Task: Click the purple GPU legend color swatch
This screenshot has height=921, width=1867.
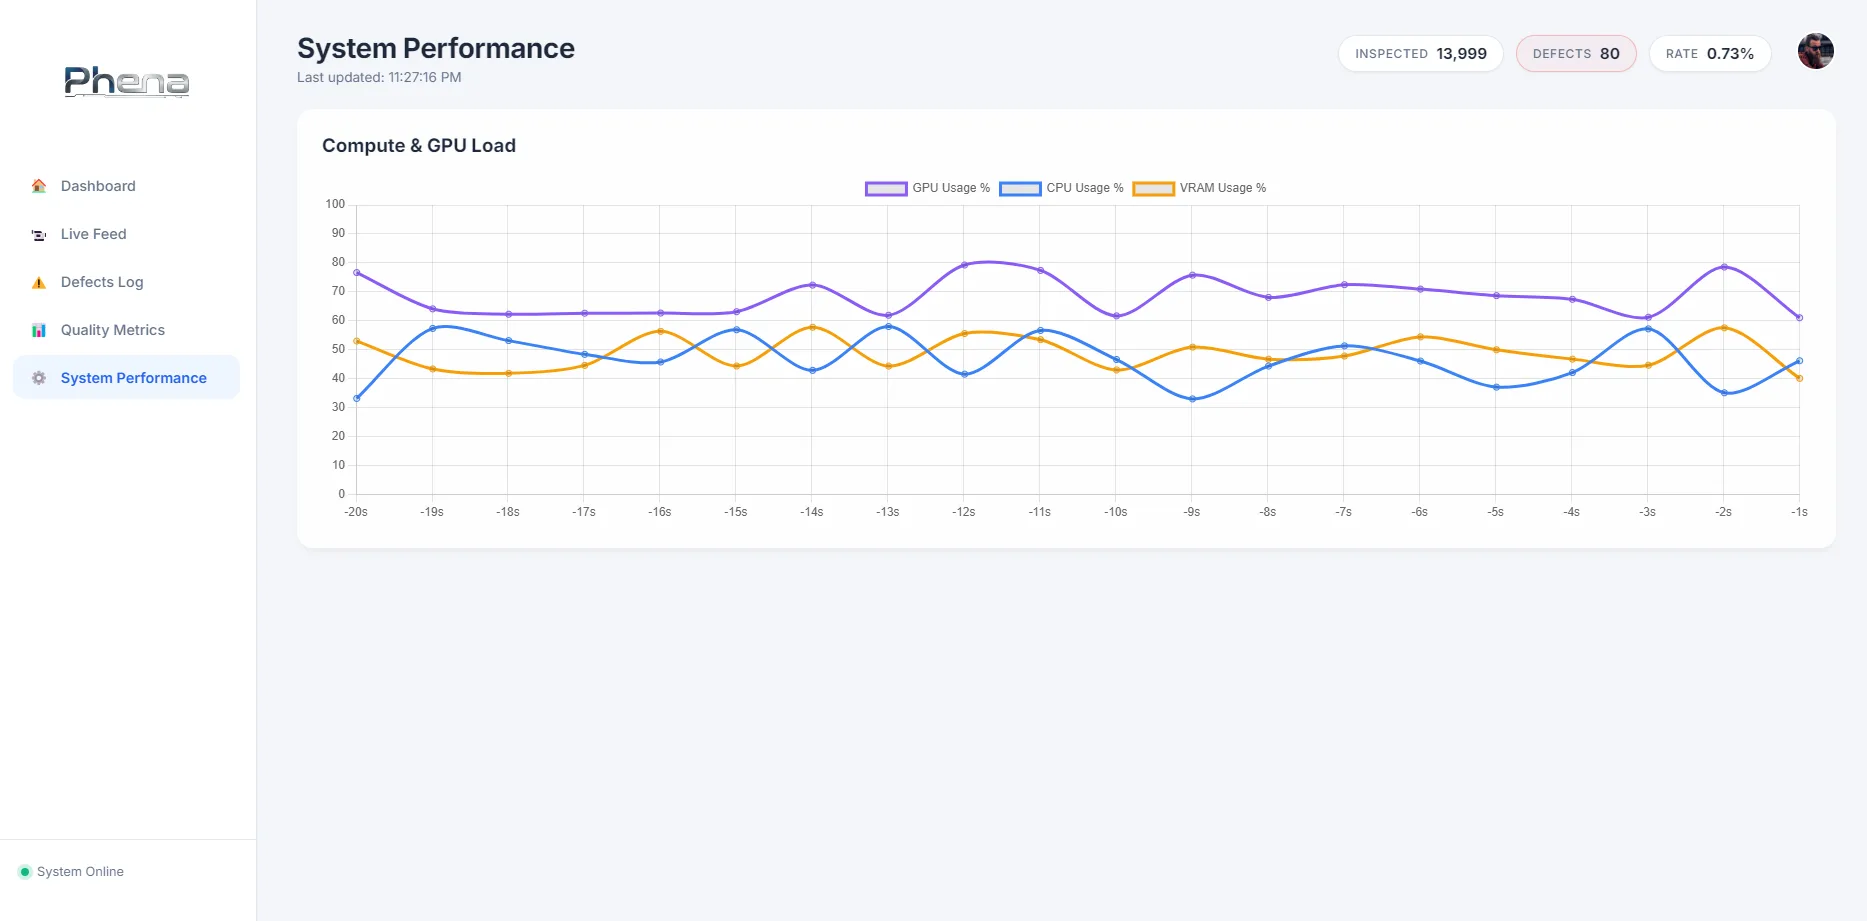Action: coord(885,188)
